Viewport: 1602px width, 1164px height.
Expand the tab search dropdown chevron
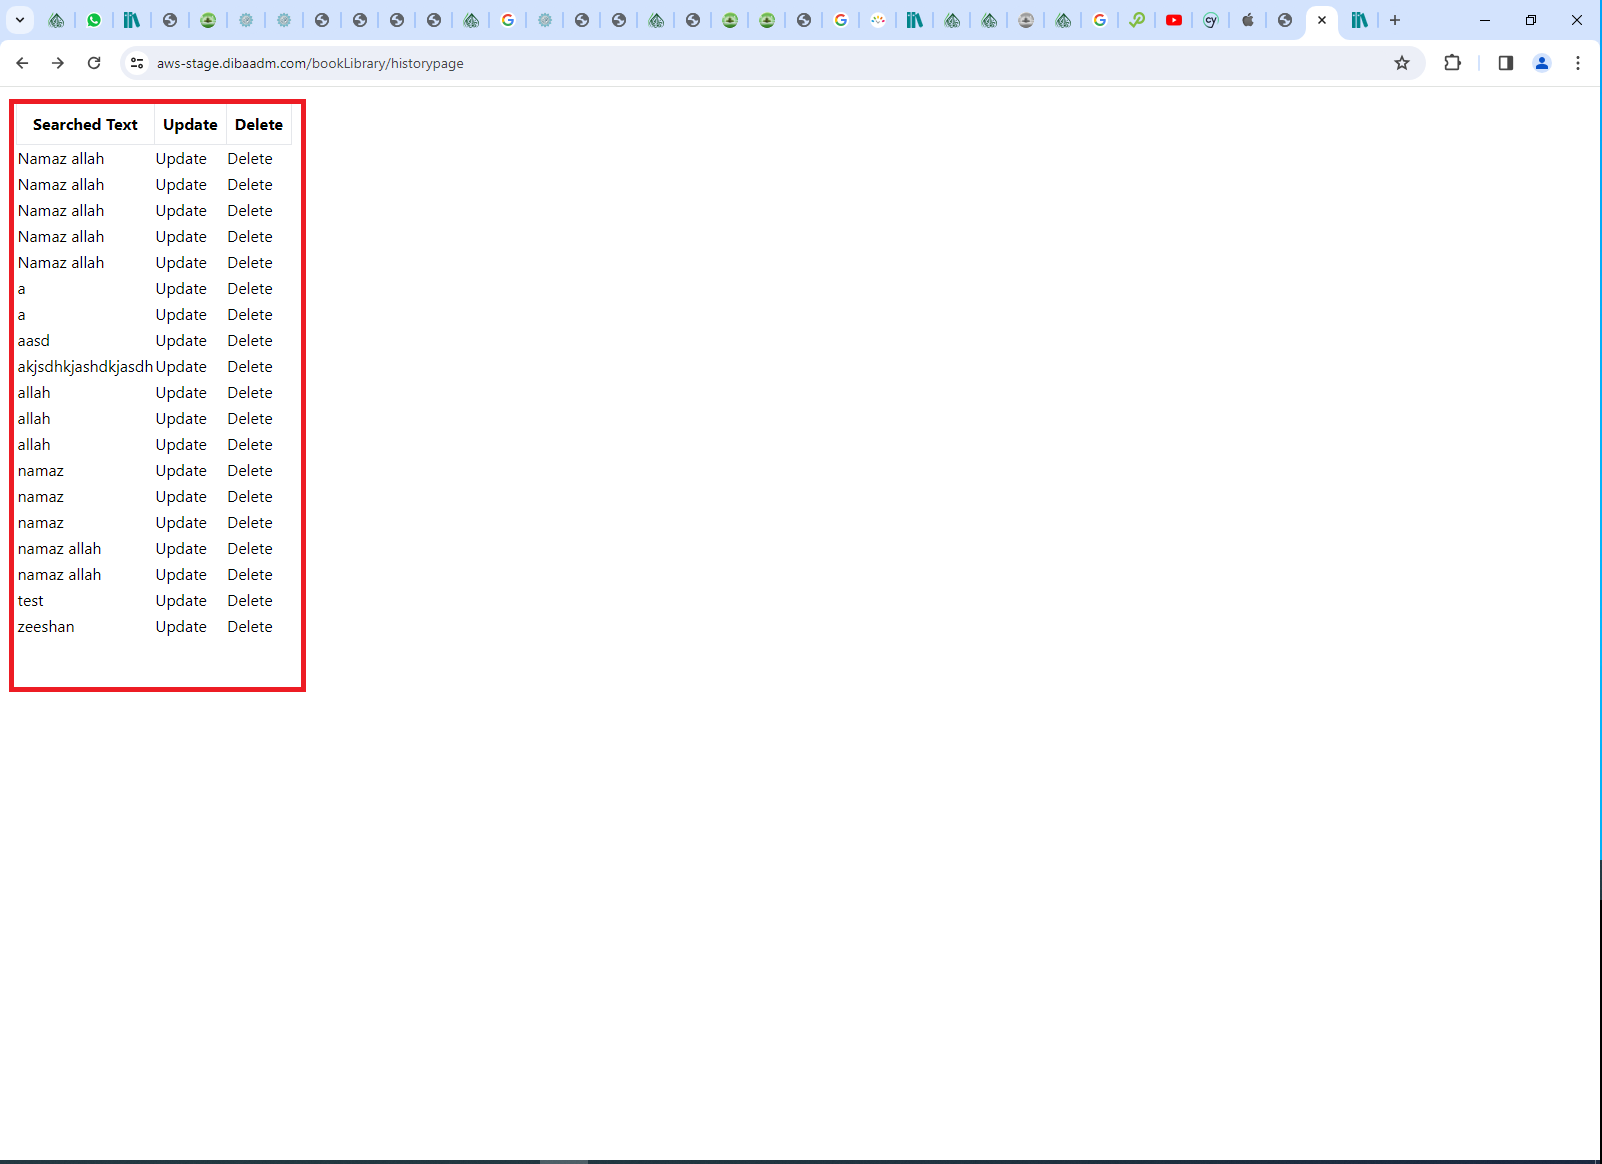coord(19,20)
